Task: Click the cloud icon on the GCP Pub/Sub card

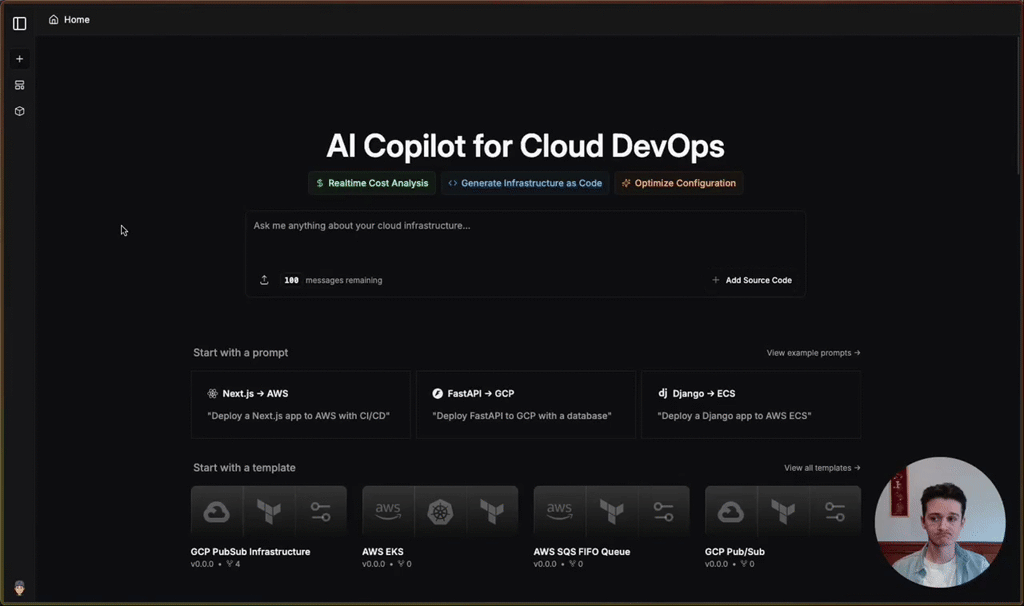Action: coord(731,511)
